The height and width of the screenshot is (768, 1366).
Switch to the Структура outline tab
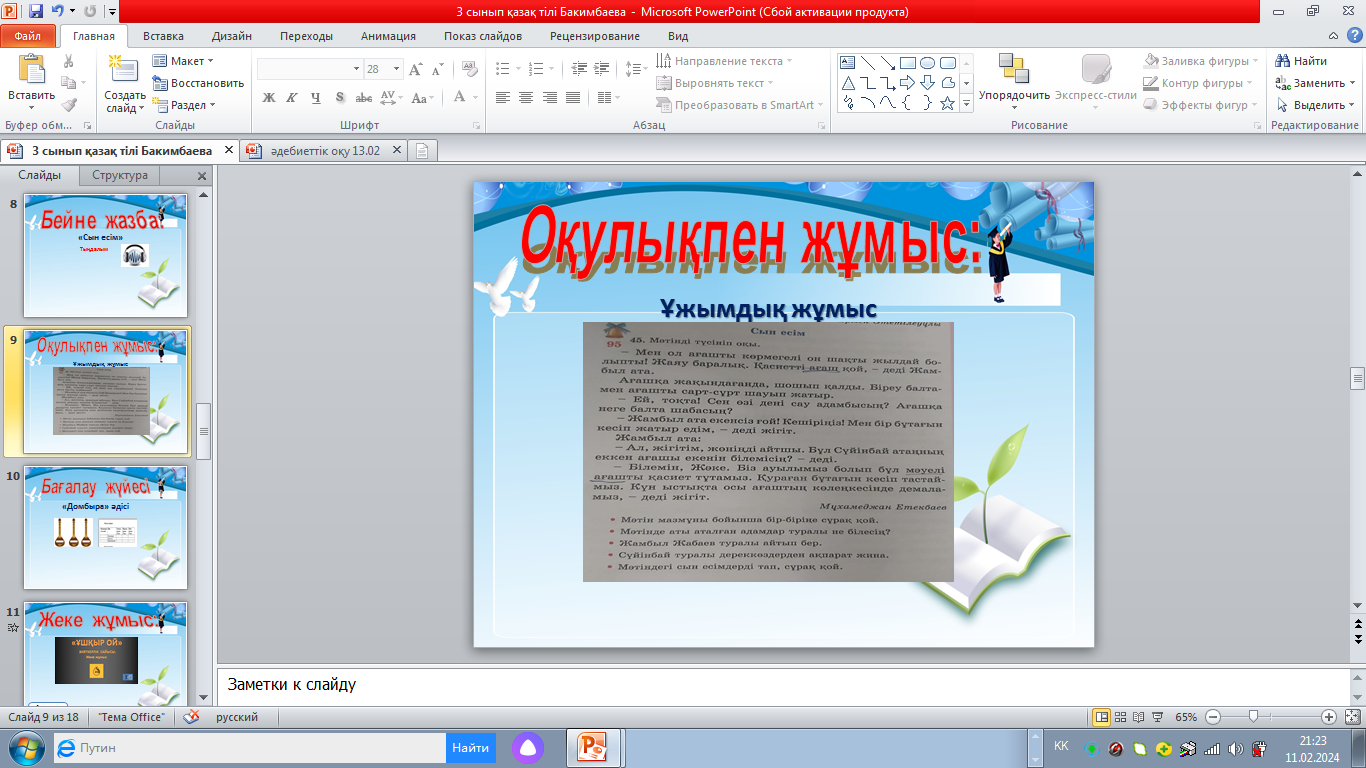pyautogui.click(x=120, y=176)
